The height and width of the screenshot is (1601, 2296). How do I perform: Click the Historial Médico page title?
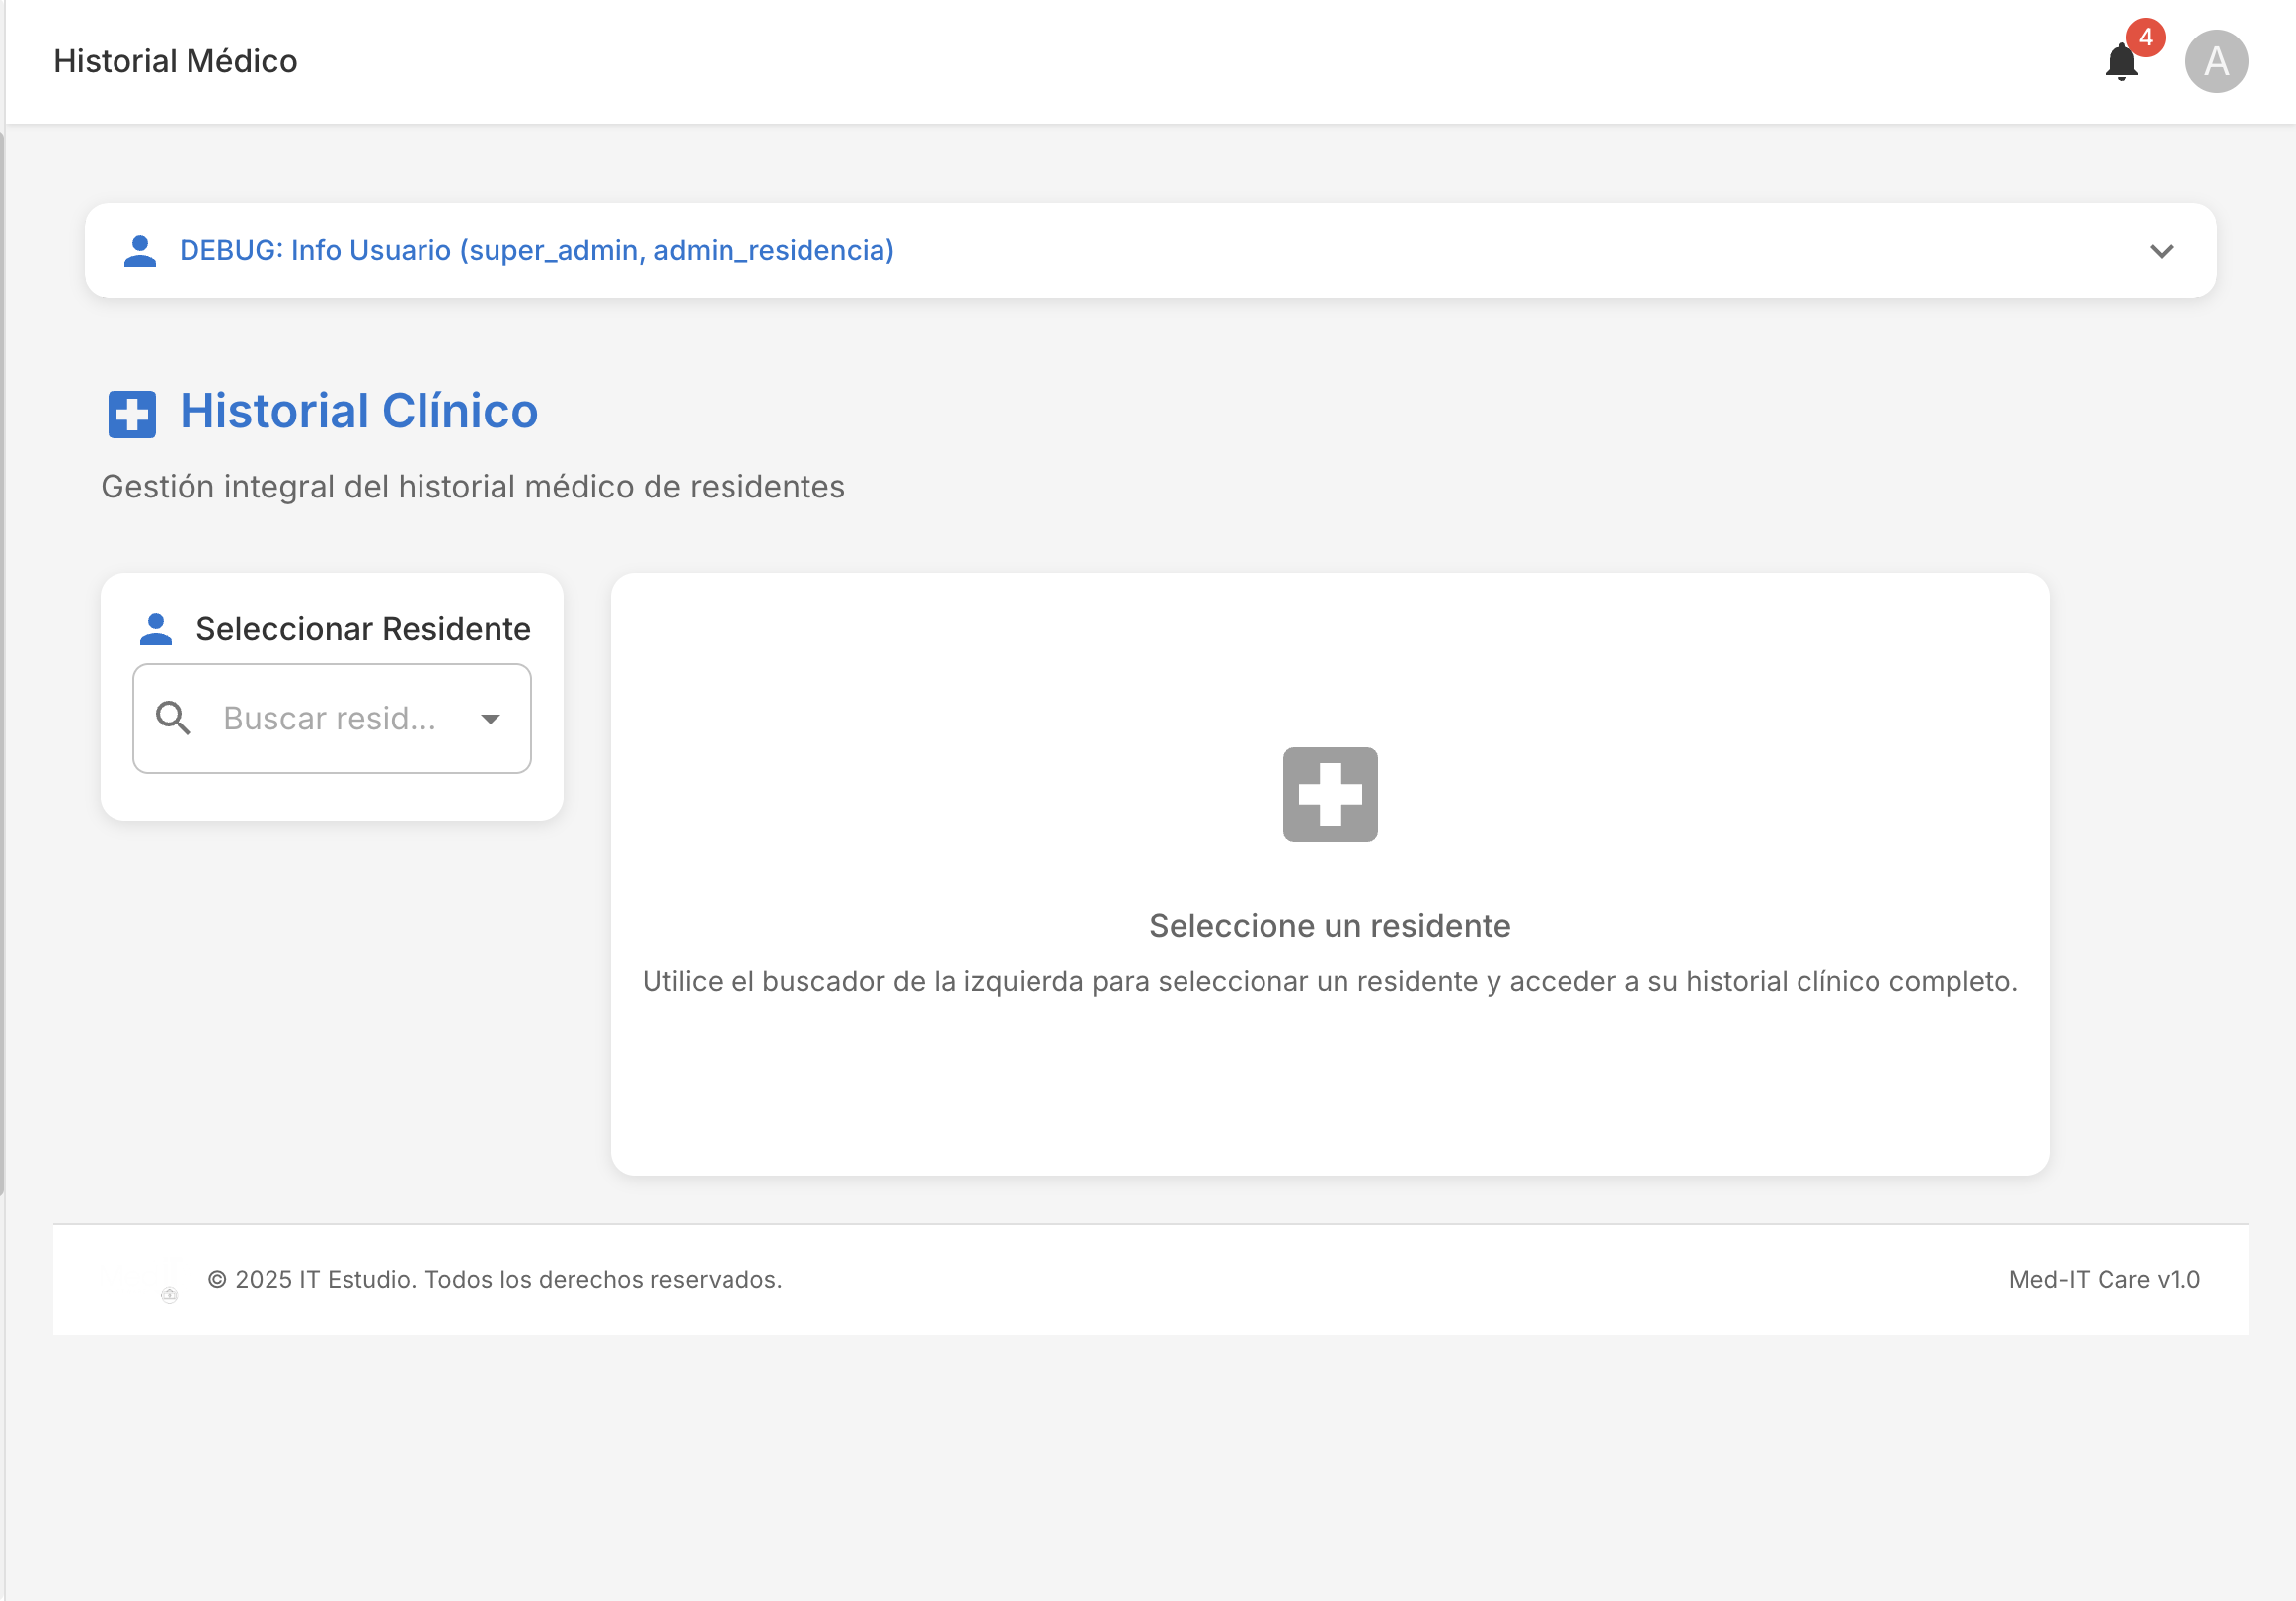coord(175,61)
